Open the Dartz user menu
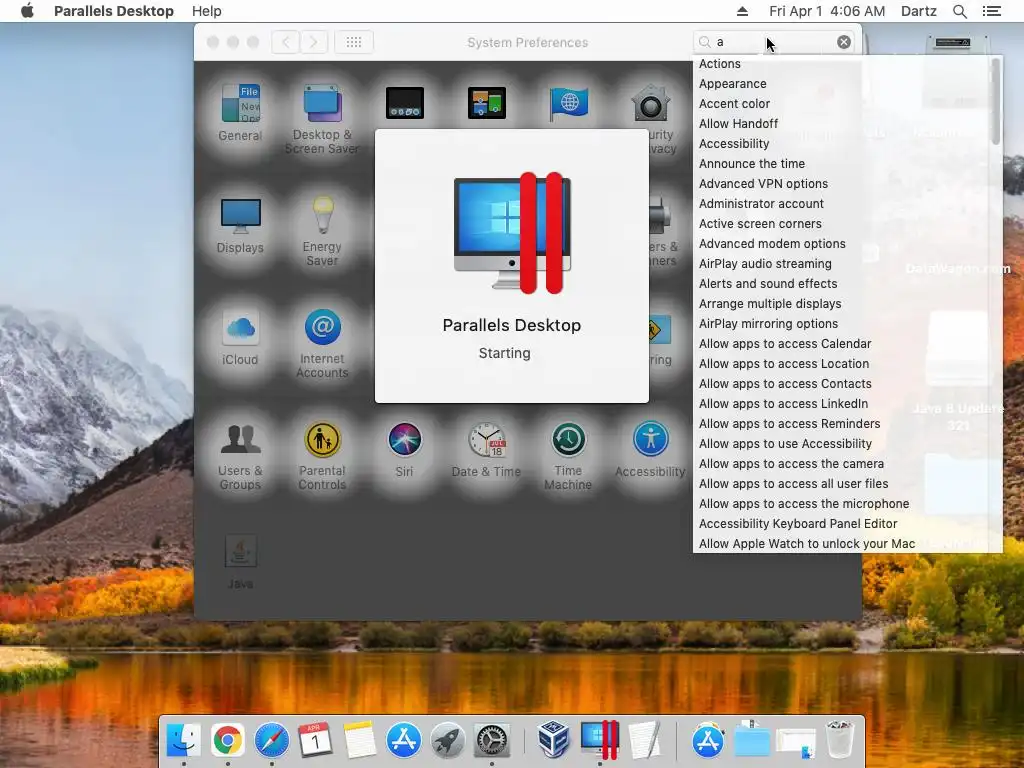 coord(918,11)
